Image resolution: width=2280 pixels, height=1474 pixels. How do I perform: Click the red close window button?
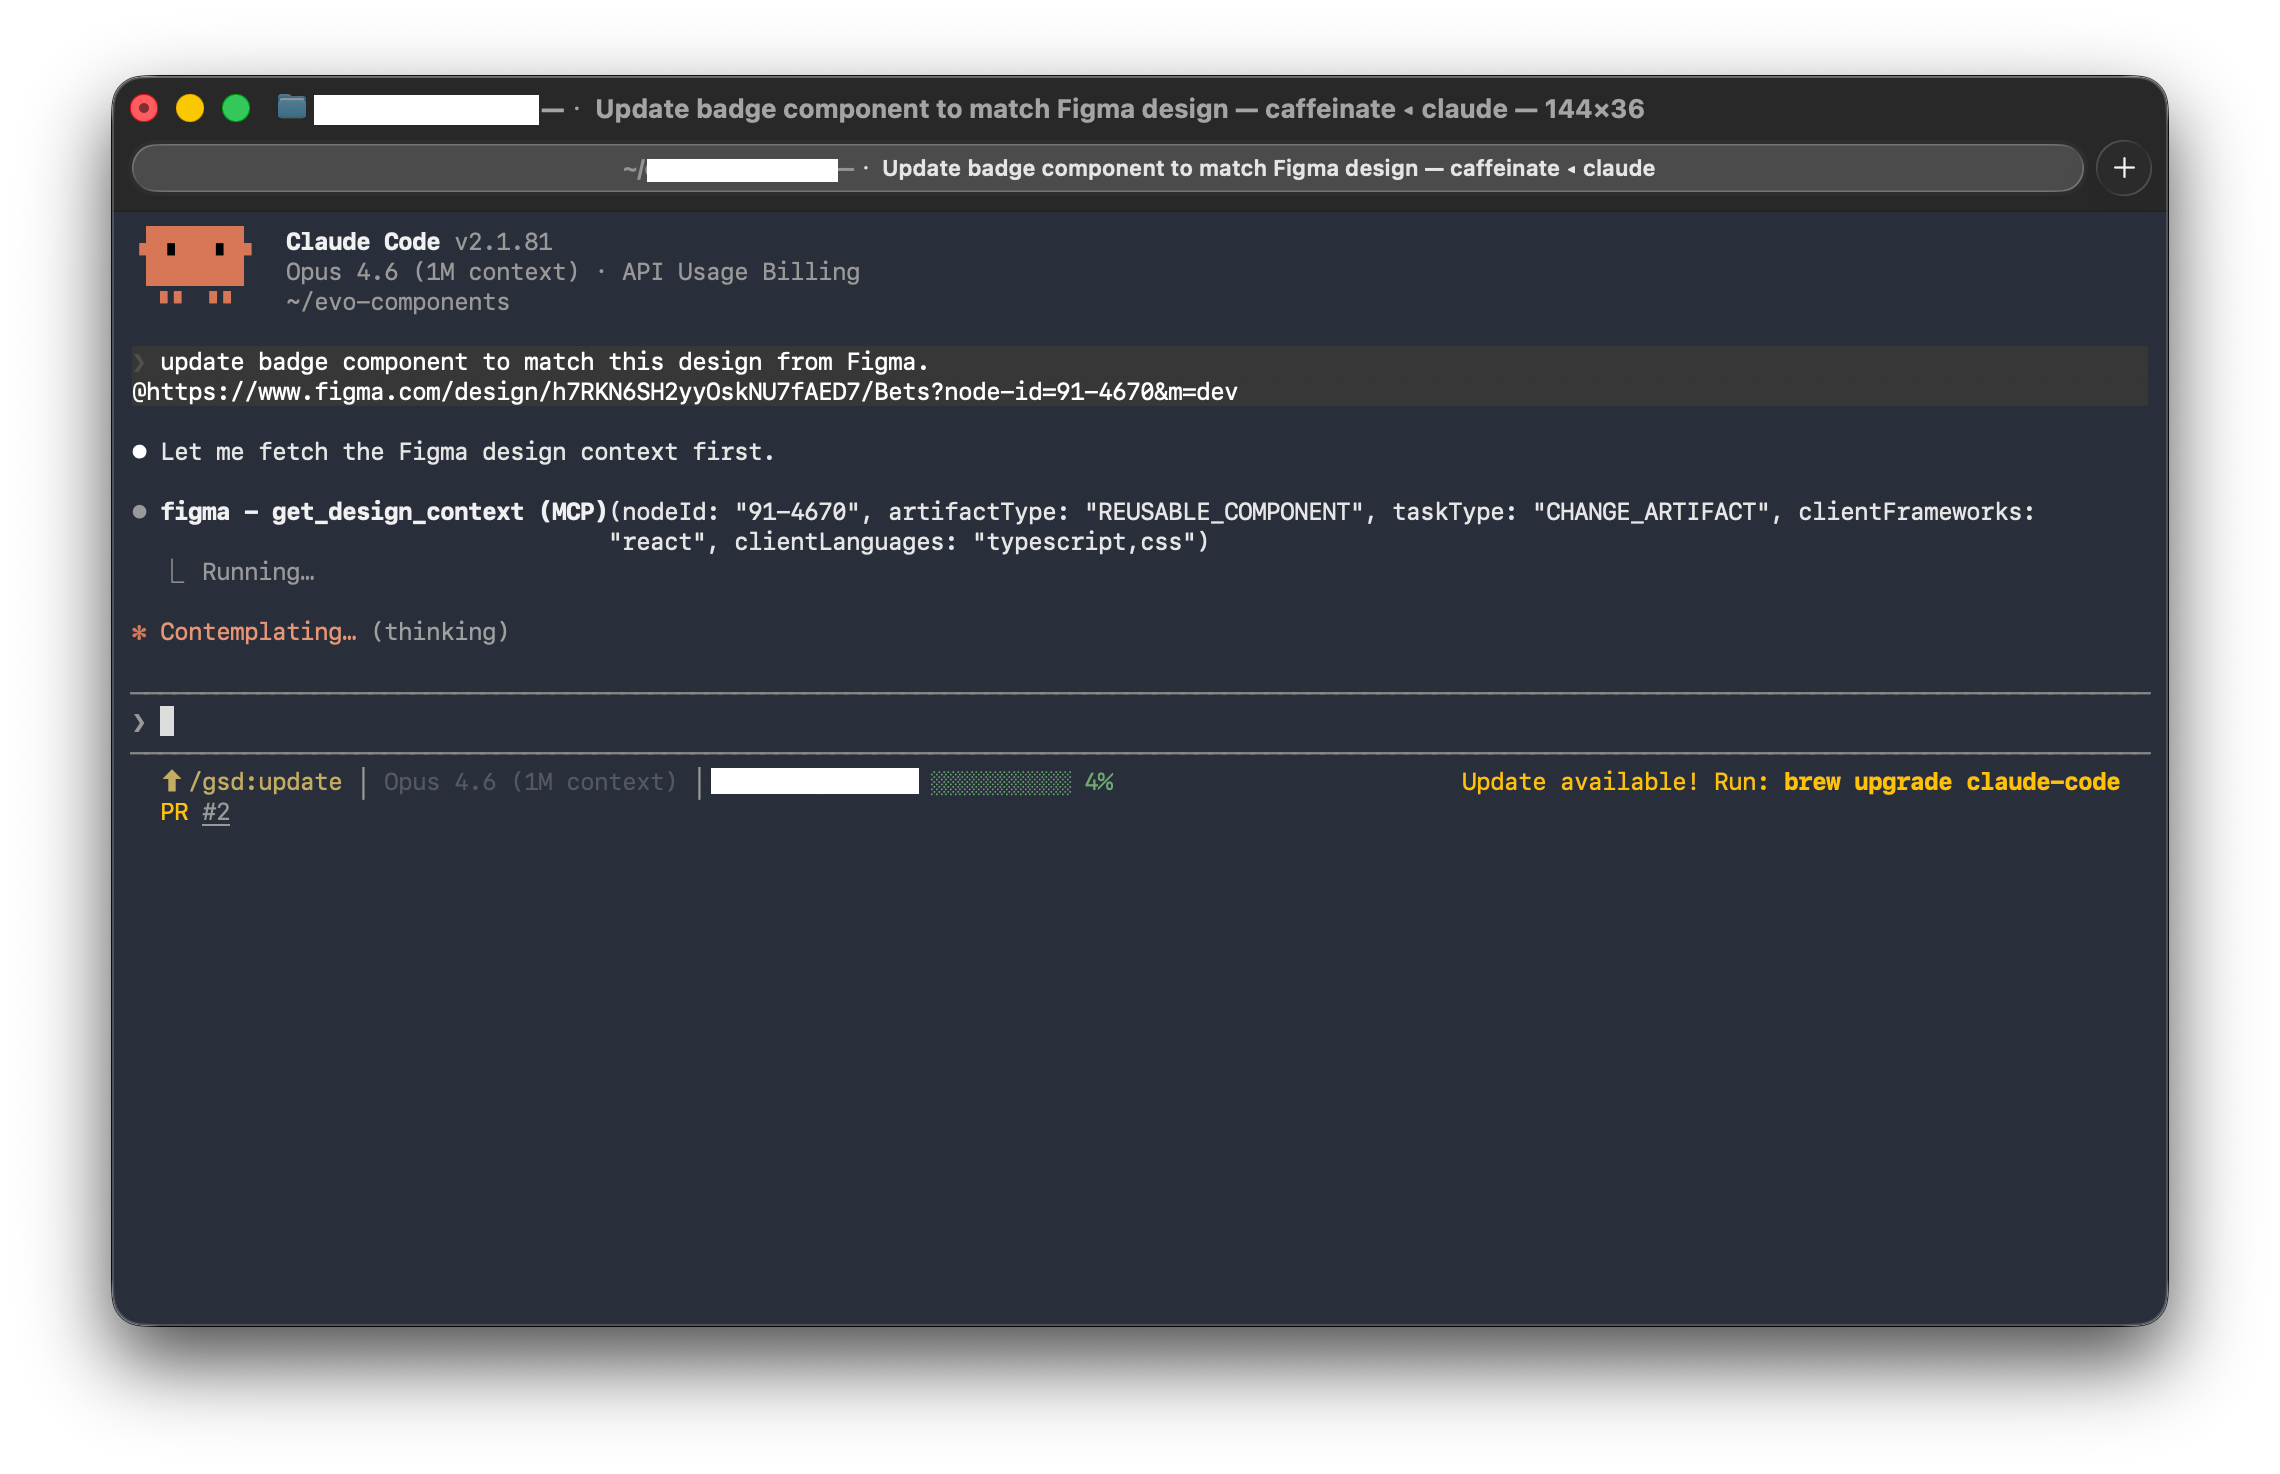[x=144, y=108]
